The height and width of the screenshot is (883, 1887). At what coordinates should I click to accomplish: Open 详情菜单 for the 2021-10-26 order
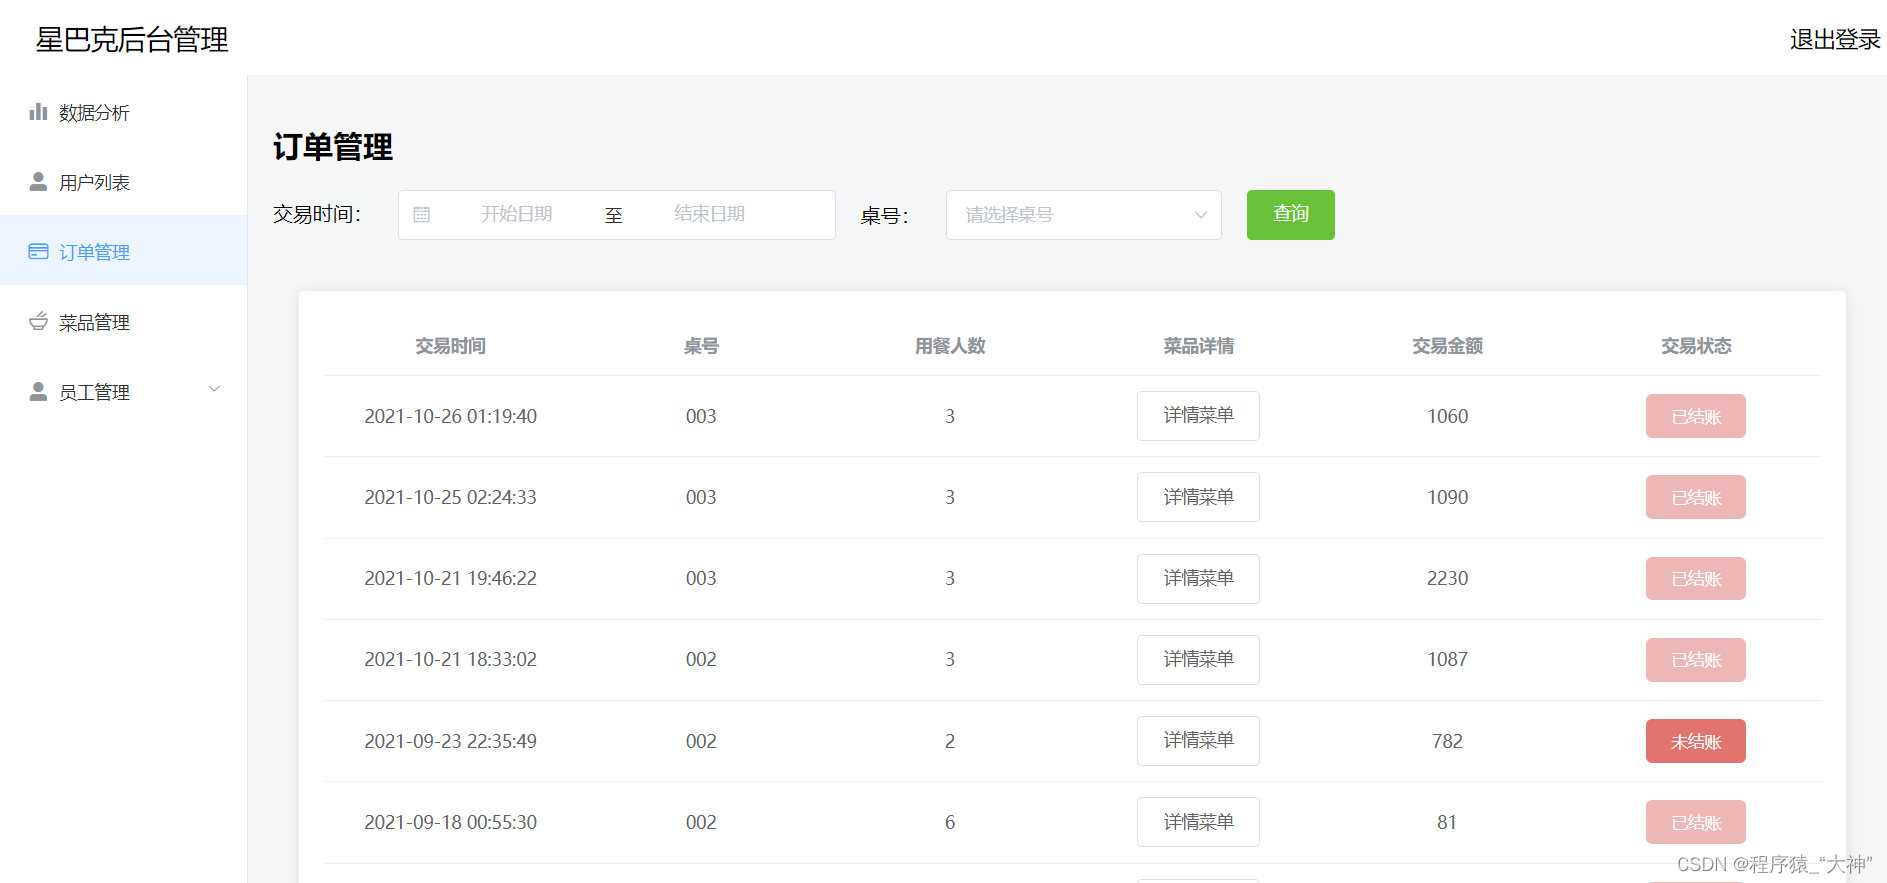[1198, 416]
